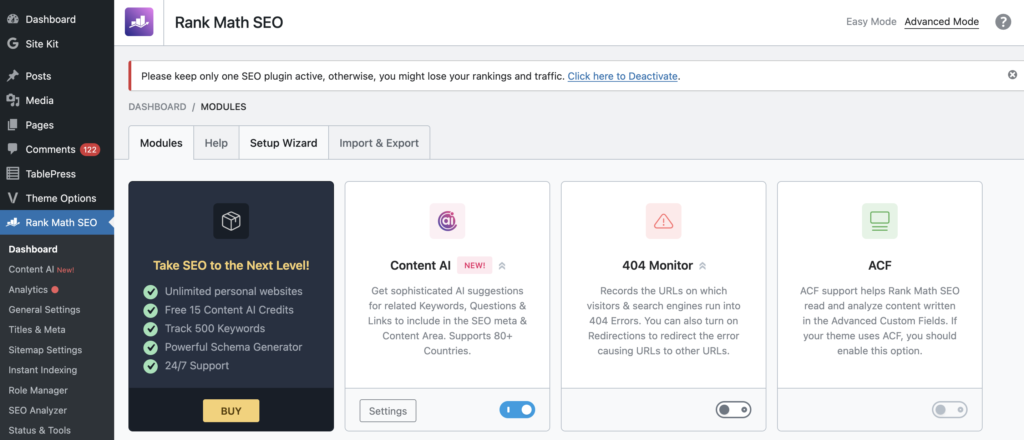Open Titles & Meta submenu item
1024x440 pixels.
(x=37, y=330)
